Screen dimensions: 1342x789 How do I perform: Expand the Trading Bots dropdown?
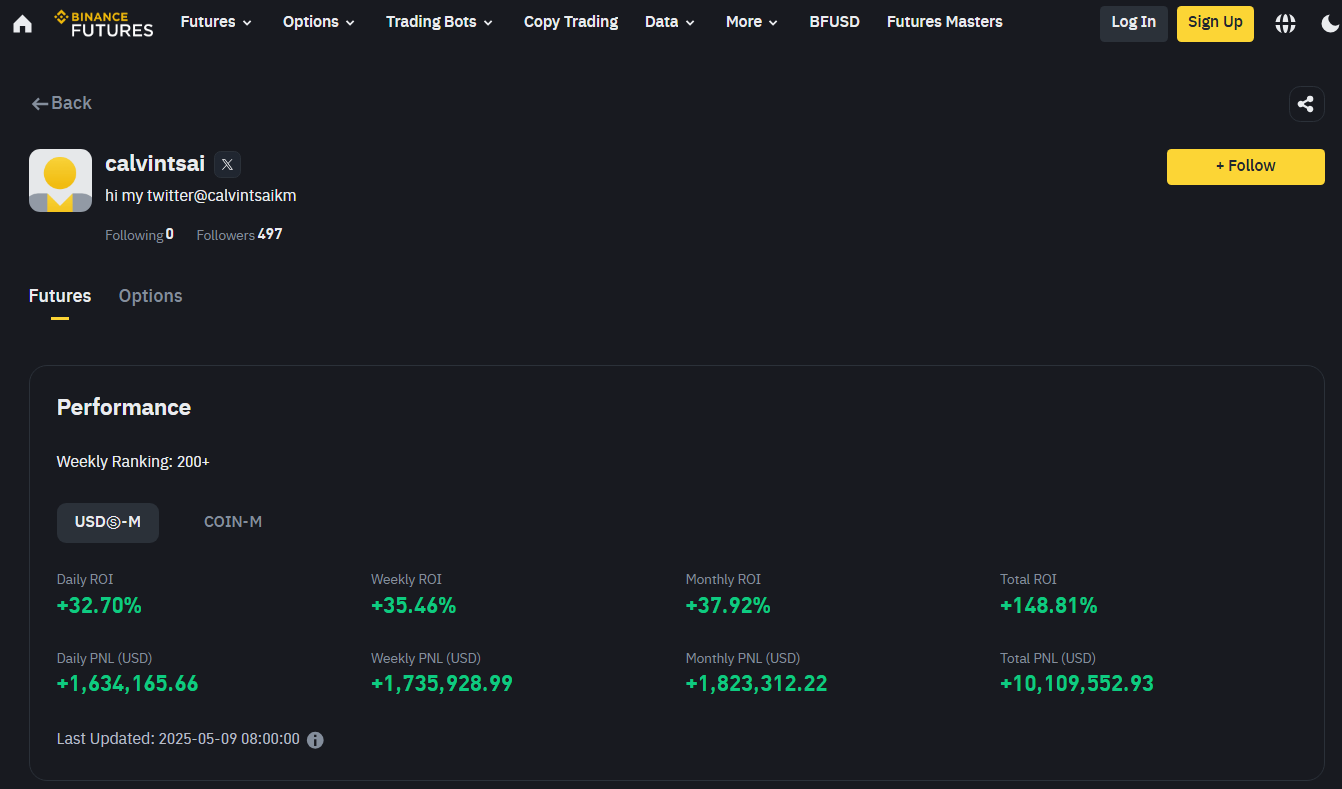[440, 22]
